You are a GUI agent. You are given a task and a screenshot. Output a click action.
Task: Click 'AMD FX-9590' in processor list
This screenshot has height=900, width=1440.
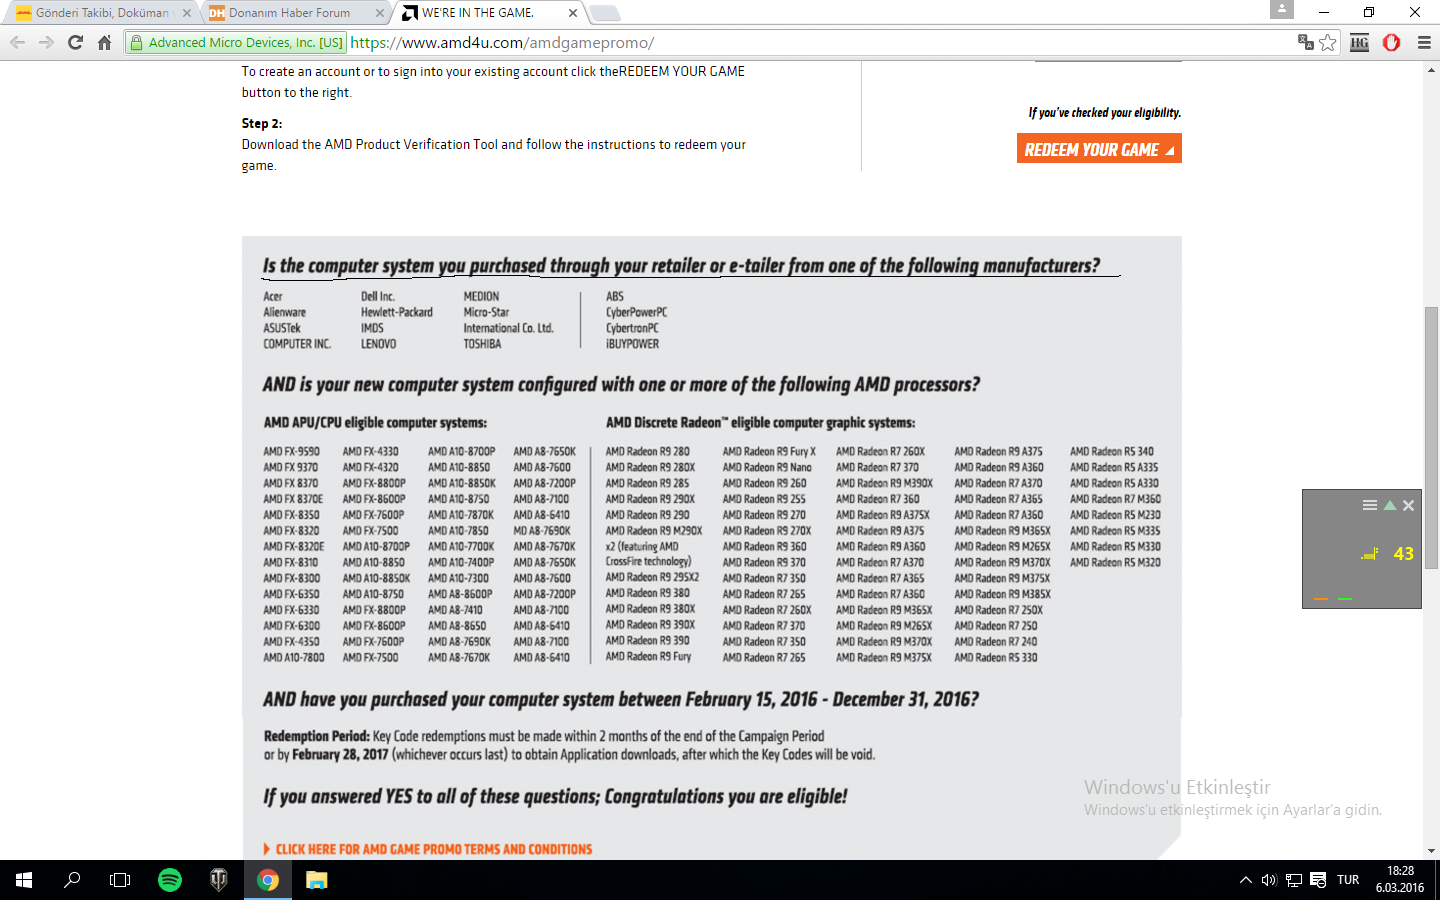pos(291,451)
